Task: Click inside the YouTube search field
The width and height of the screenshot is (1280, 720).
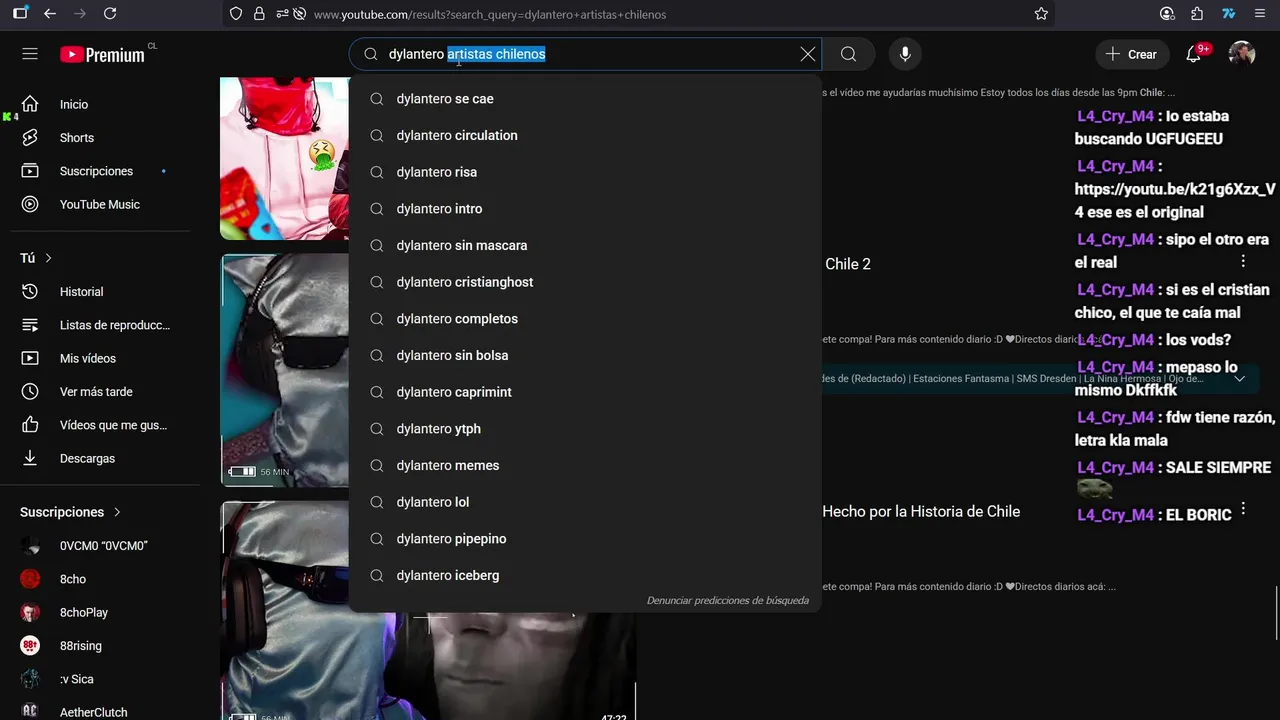Action: tap(585, 54)
